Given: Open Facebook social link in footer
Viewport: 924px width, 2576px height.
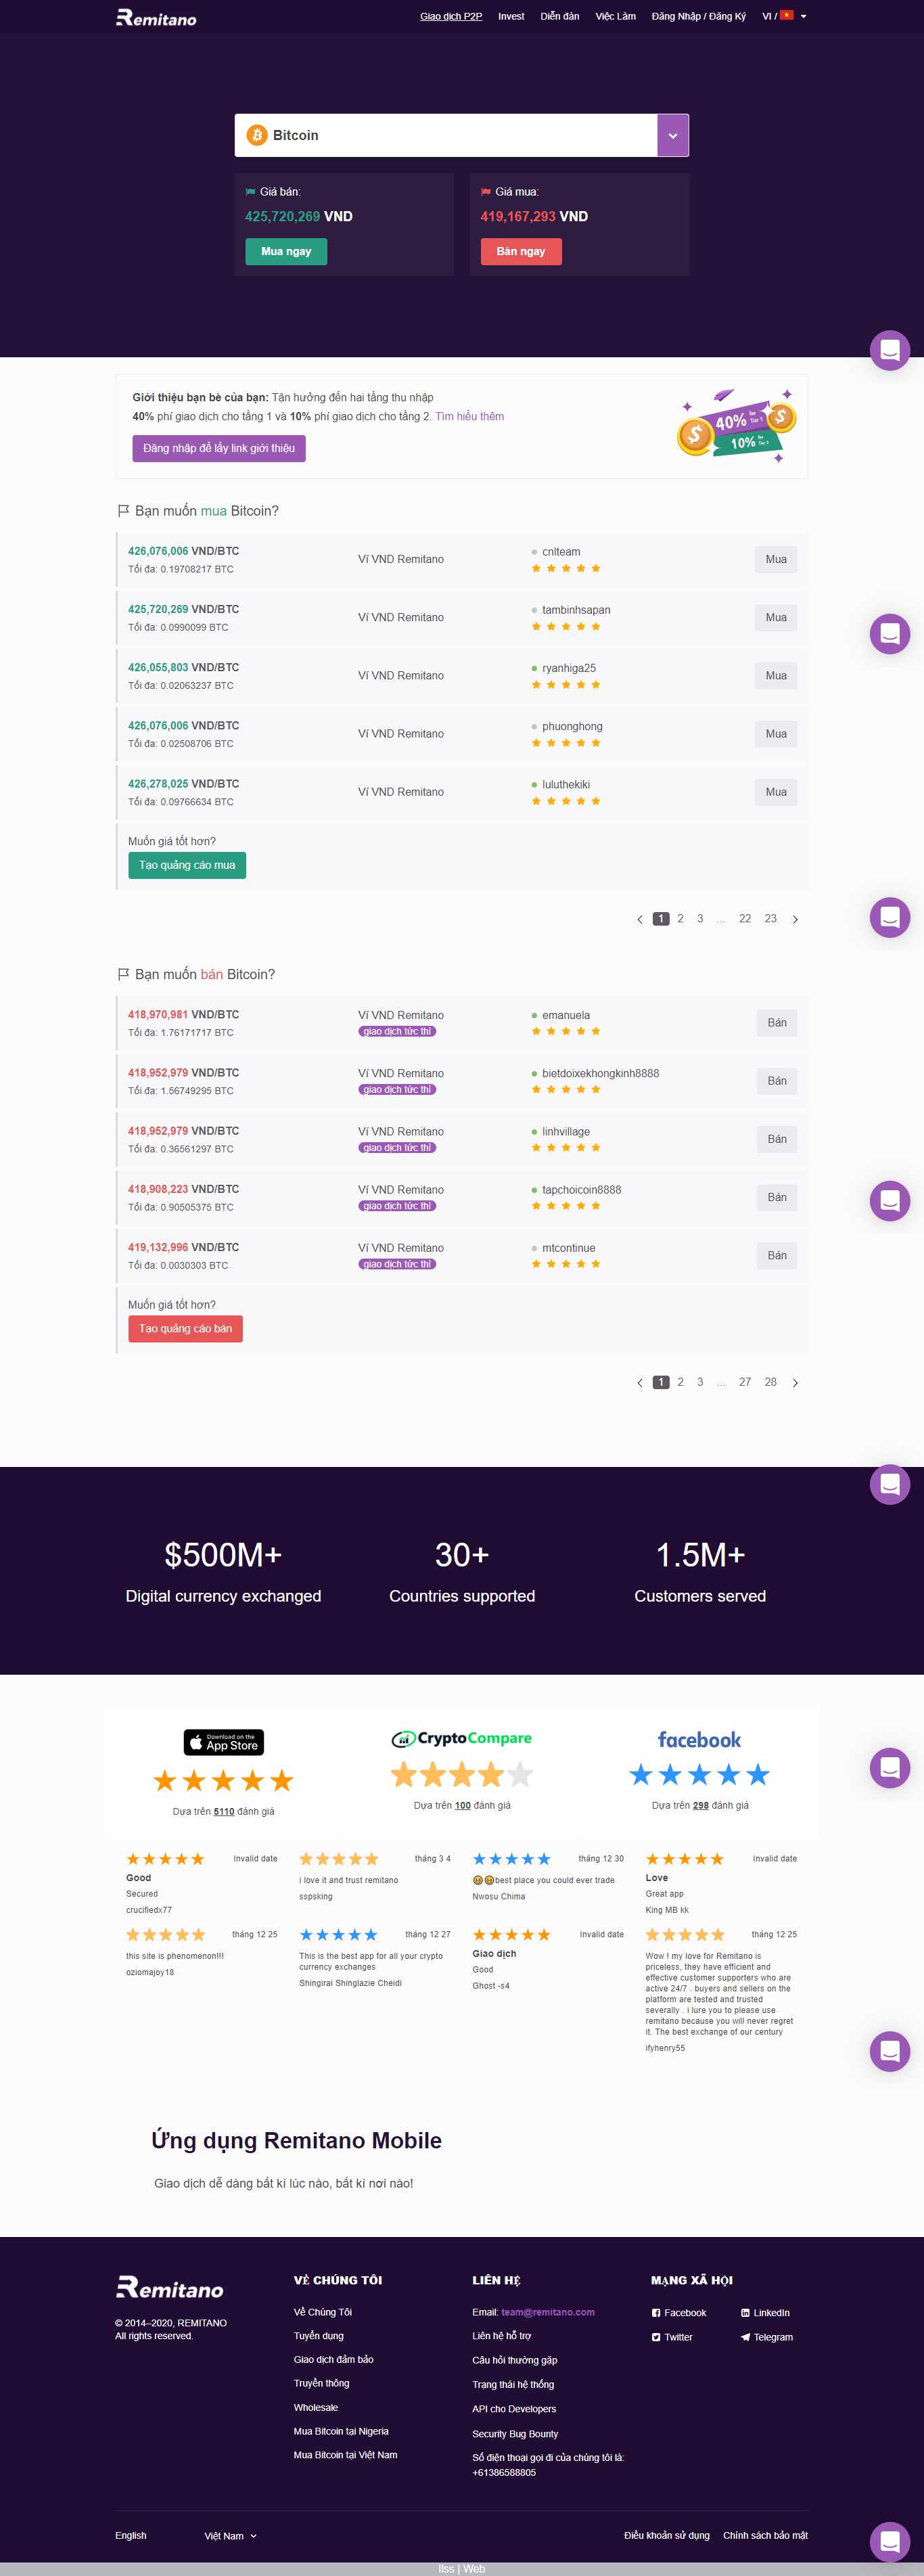Looking at the screenshot, I should (x=679, y=2312).
